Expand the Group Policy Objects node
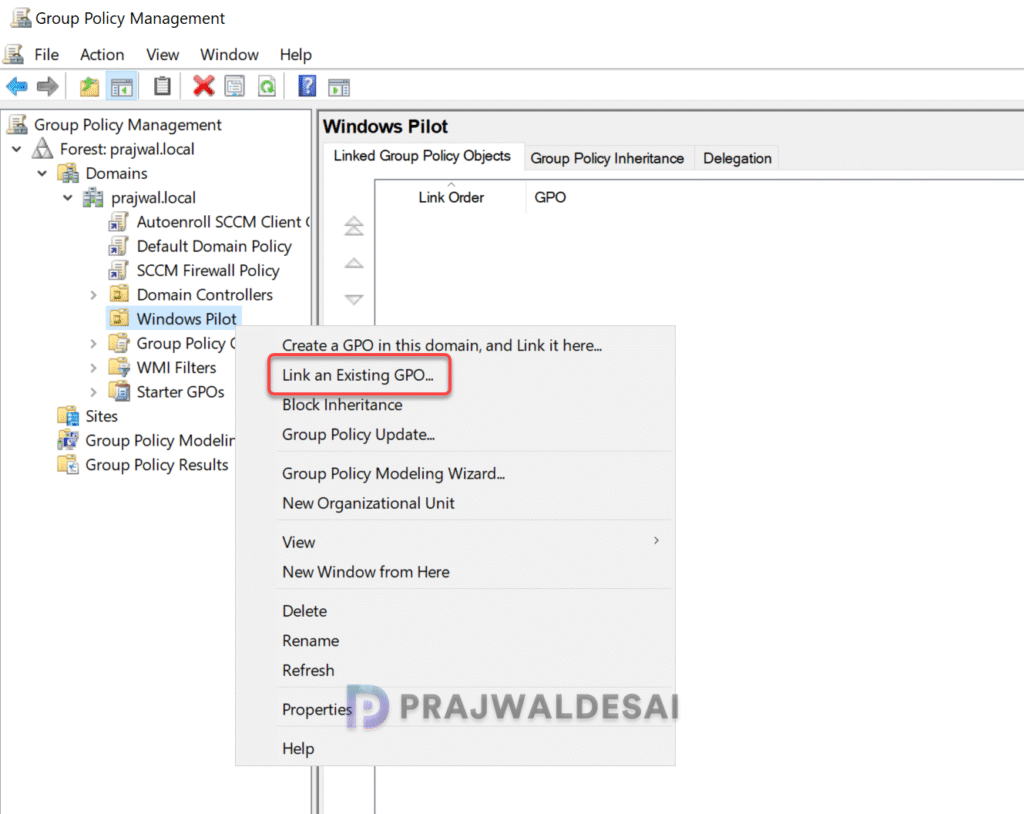The image size is (1024, 814). [x=93, y=343]
